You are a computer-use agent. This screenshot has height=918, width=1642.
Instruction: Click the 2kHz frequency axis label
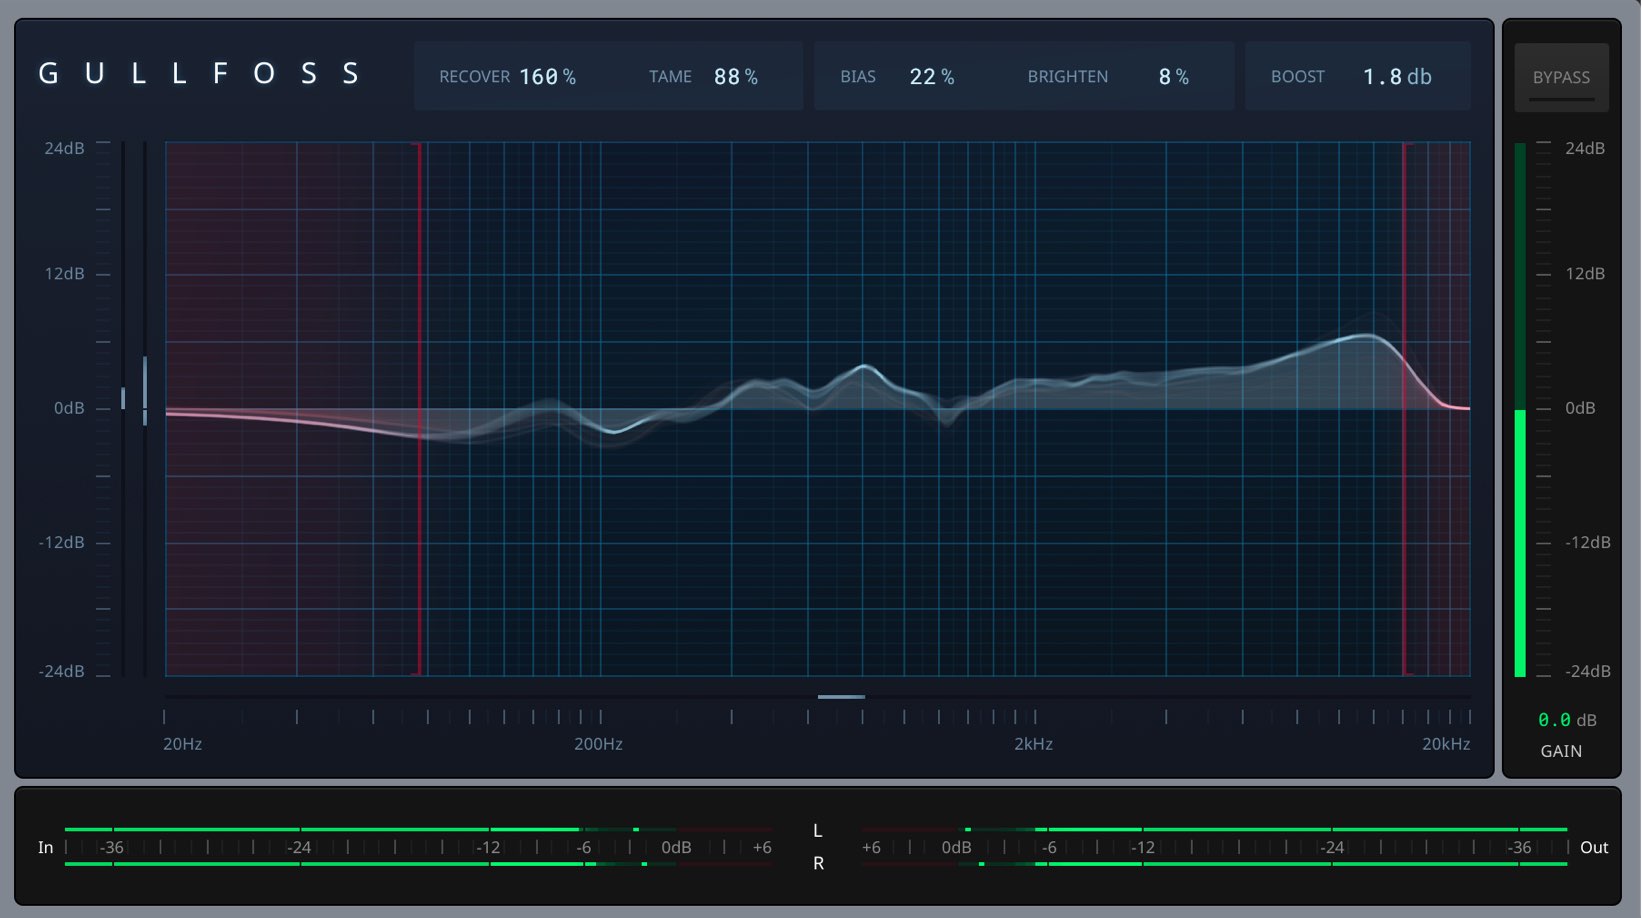[1033, 744]
